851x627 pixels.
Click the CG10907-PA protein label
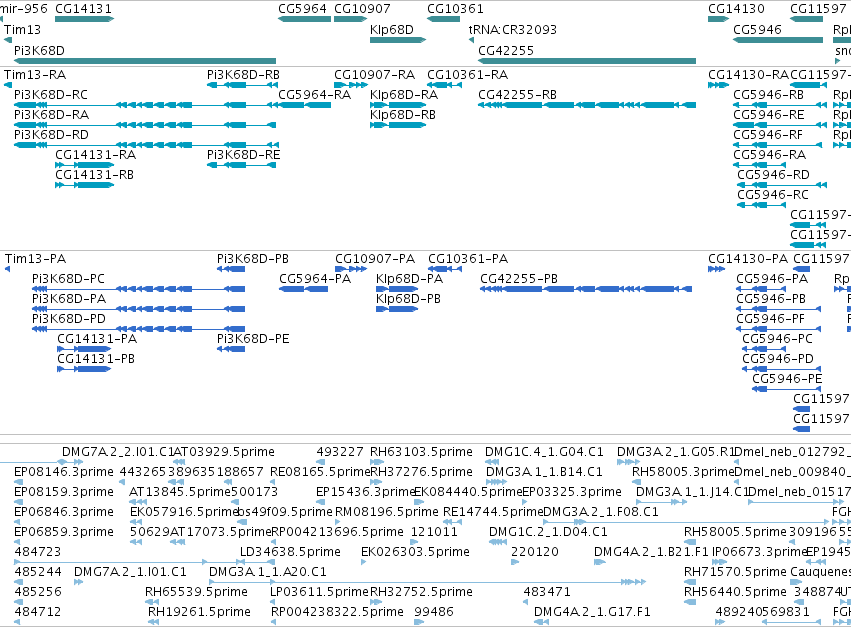coord(375,259)
